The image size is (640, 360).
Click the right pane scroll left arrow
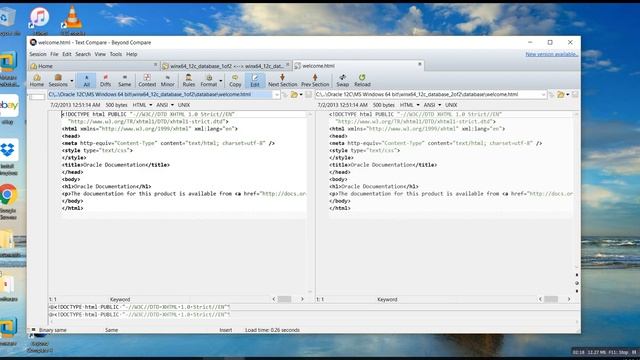tap(540, 299)
